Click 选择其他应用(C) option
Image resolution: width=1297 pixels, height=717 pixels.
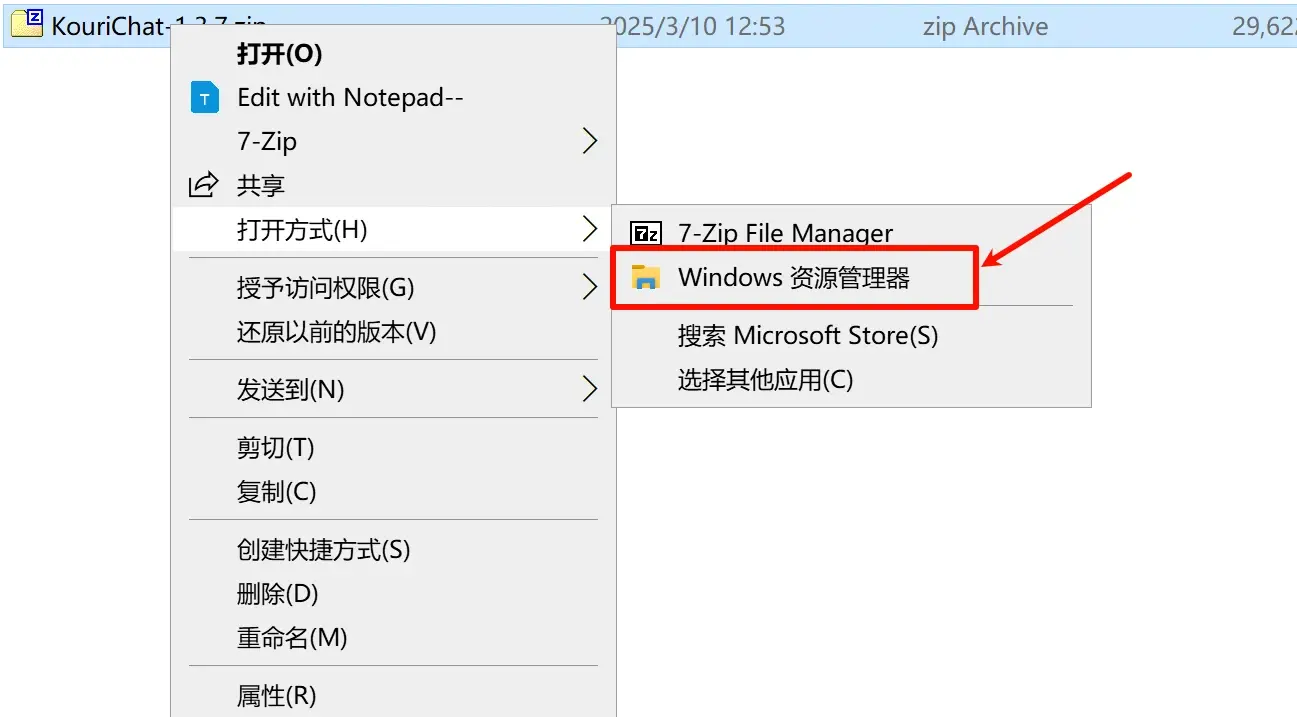[x=765, y=380]
